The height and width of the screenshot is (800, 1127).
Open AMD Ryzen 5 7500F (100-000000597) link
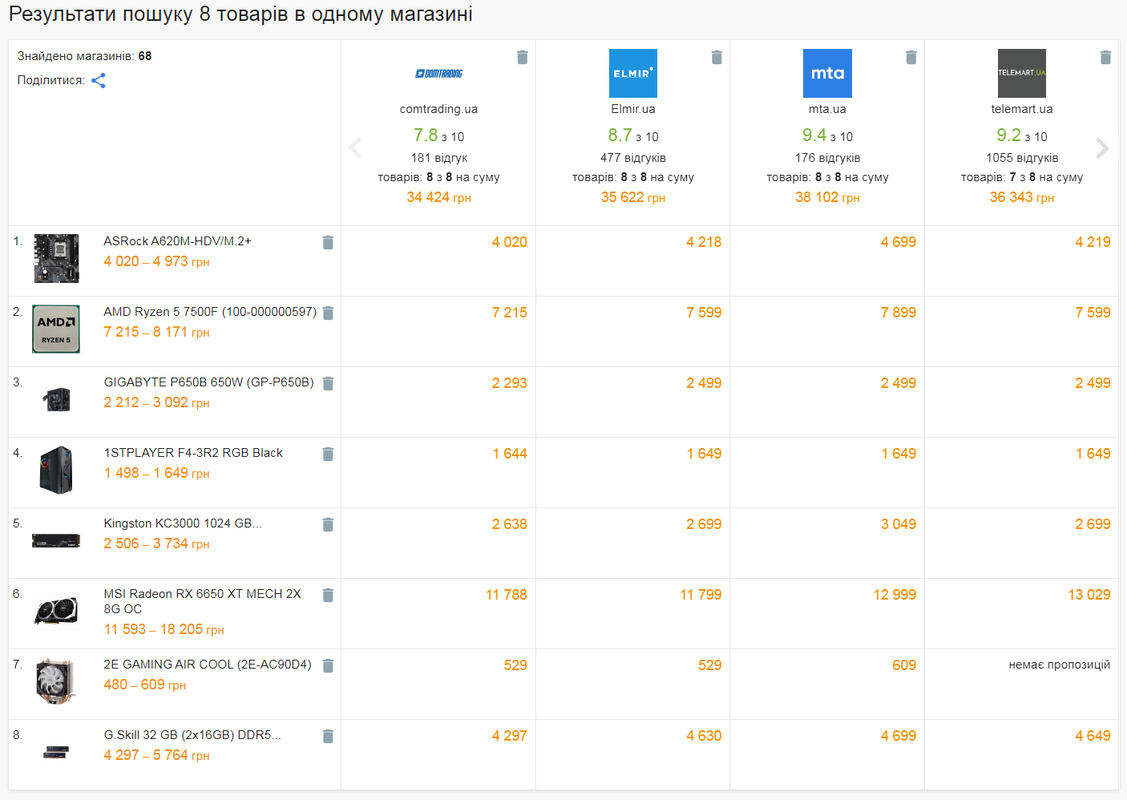point(210,311)
